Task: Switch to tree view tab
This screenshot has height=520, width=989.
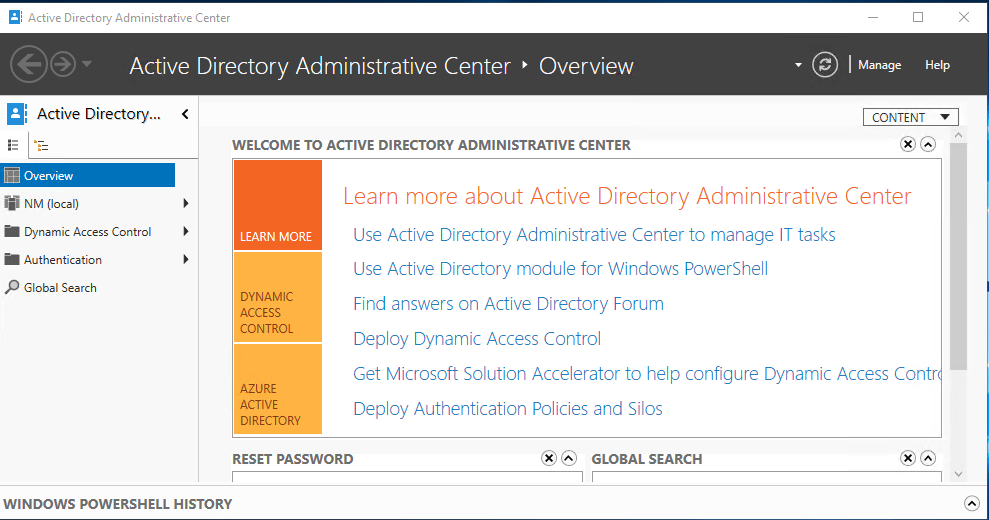Action: pos(42,146)
